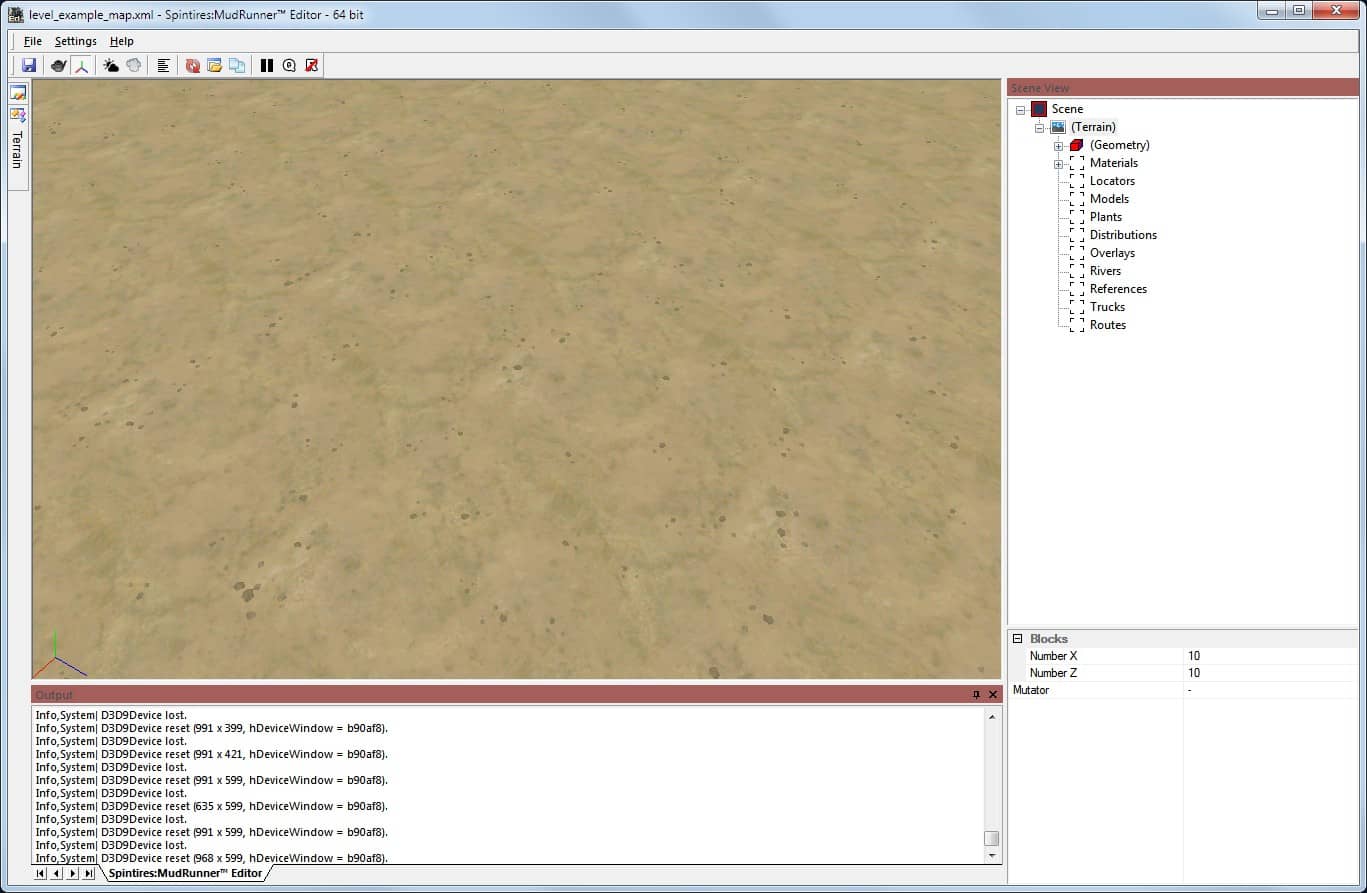The height and width of the screenshot is (893, 1367).
Task: Click the teapot icon in toolbar
Action: 59,66
